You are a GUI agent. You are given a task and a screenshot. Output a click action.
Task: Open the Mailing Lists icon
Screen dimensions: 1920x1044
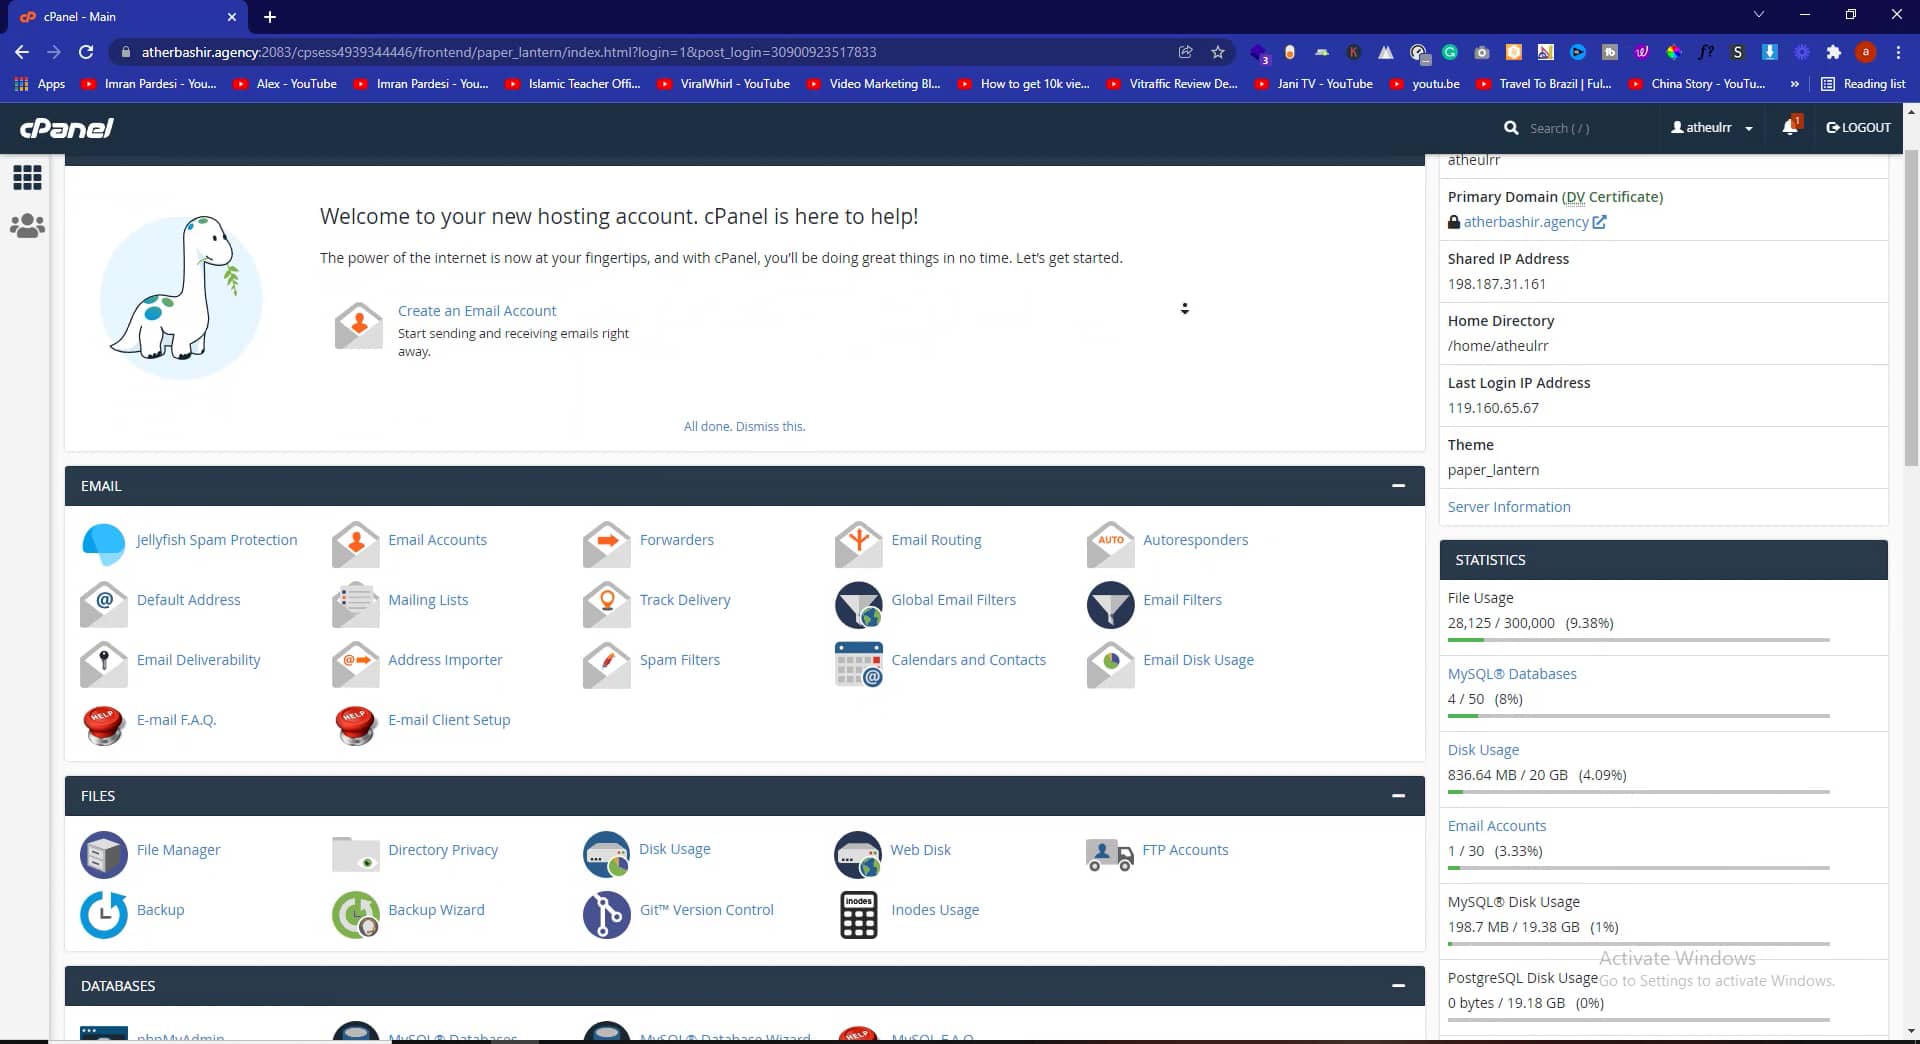coord(356,604)
